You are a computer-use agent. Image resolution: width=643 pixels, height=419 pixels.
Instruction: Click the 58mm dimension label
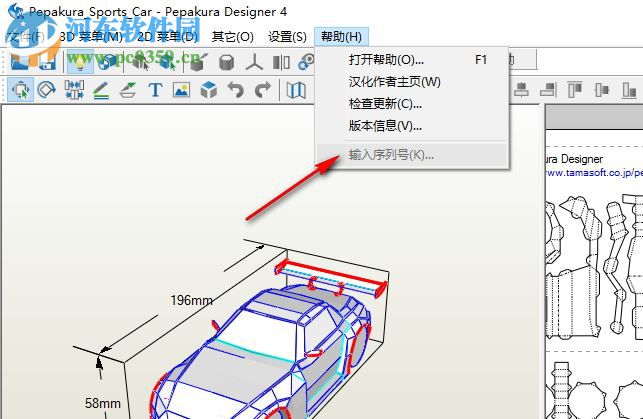pos(103,403)
